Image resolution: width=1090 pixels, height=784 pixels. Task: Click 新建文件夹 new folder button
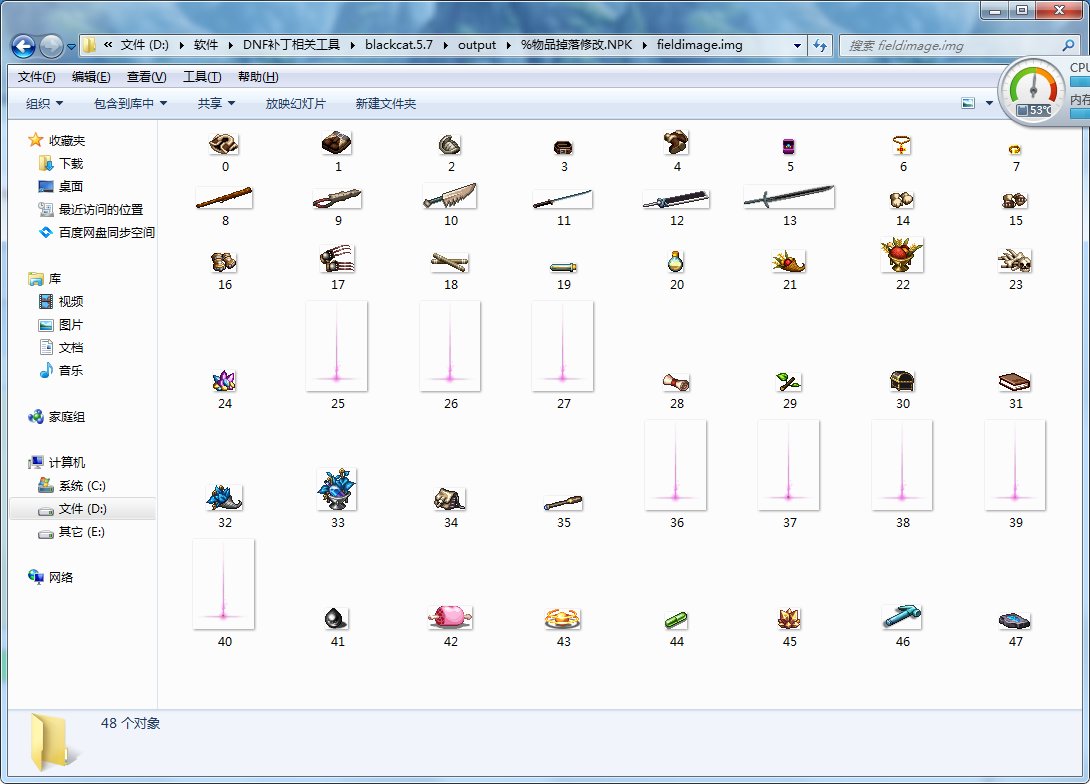click(386, 104)
